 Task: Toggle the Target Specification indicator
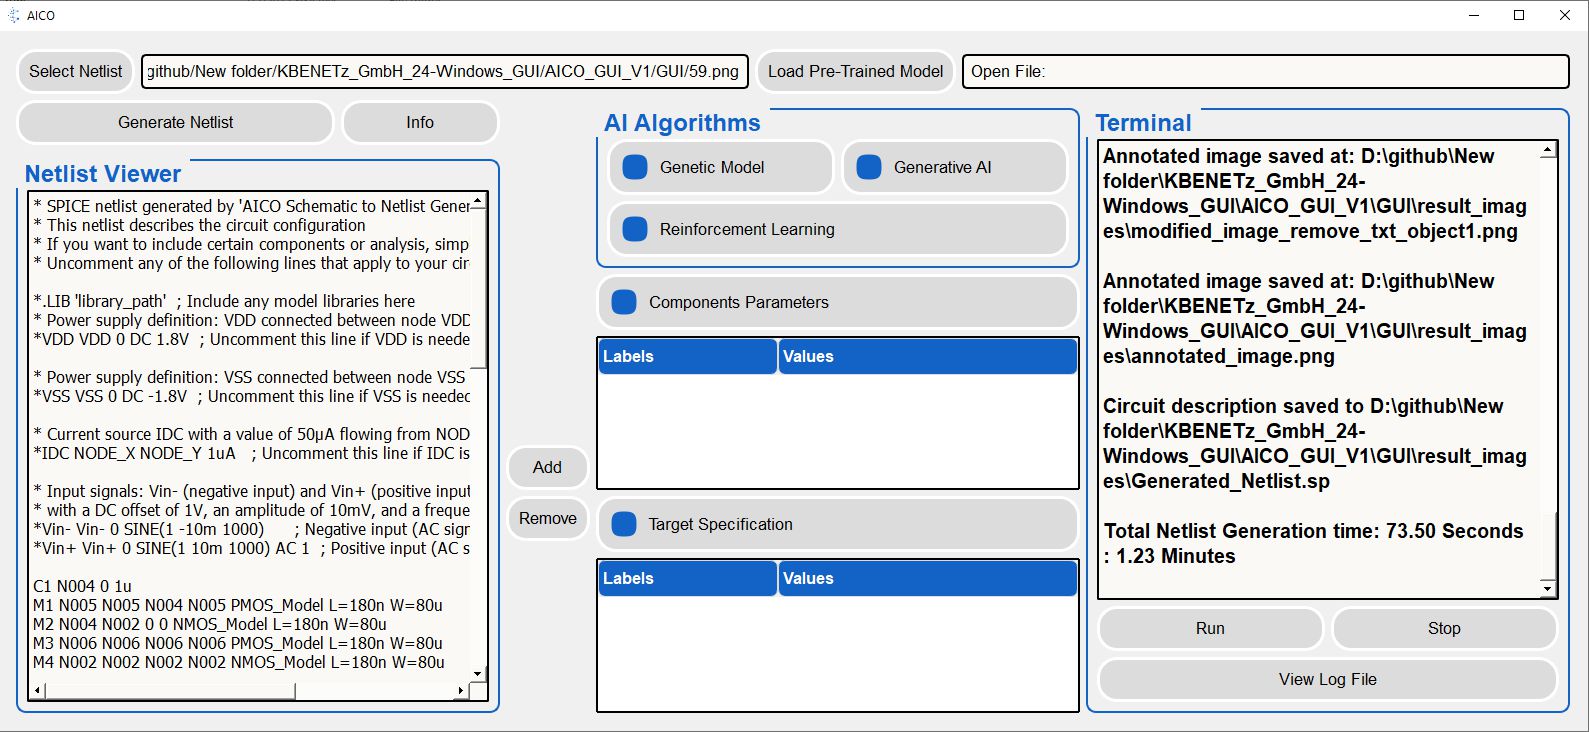click(x=624, y=524)
